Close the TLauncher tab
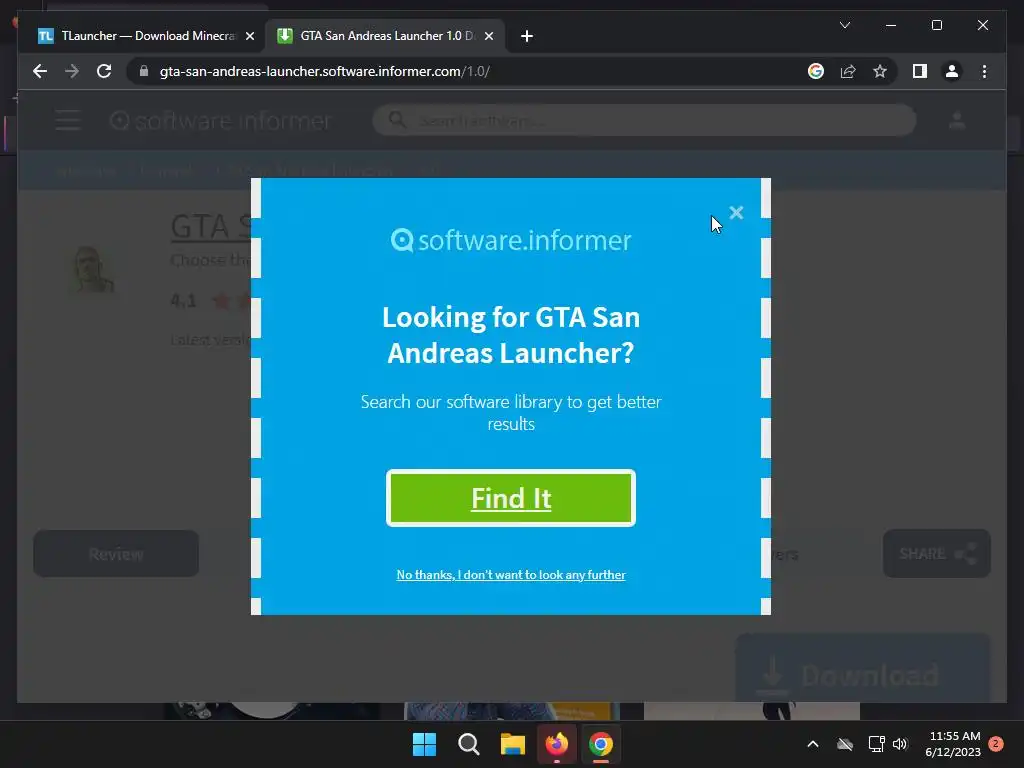 pyautogui.click(x=249, y=36)
